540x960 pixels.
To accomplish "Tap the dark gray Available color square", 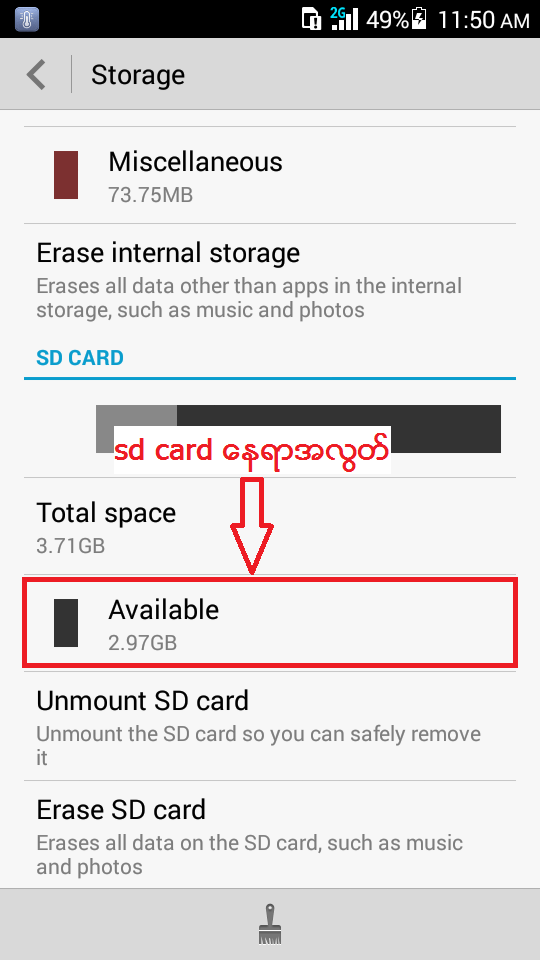I will click(66, 623).
